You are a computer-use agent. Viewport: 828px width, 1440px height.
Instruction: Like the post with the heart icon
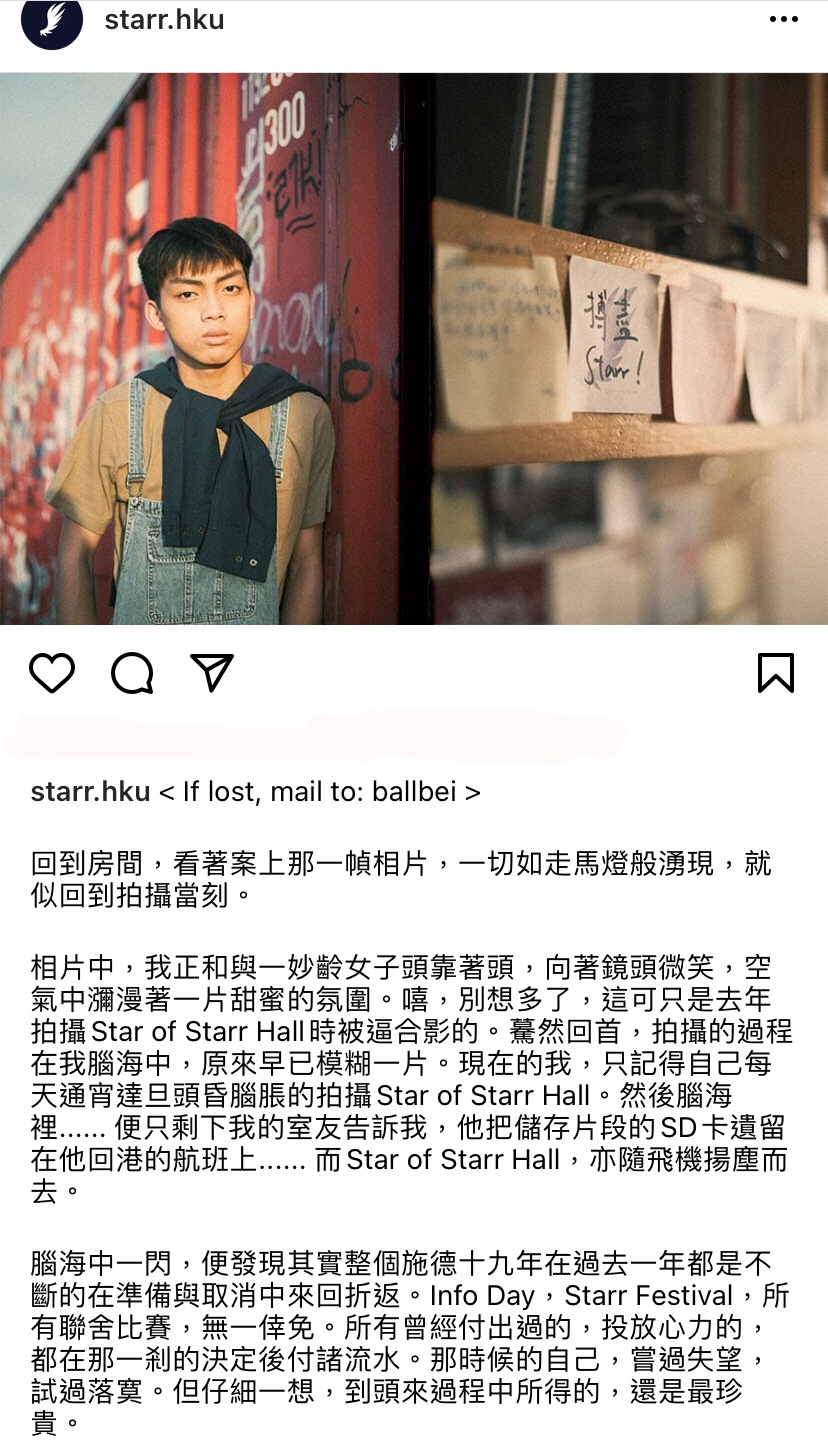[x=52, y=673]
